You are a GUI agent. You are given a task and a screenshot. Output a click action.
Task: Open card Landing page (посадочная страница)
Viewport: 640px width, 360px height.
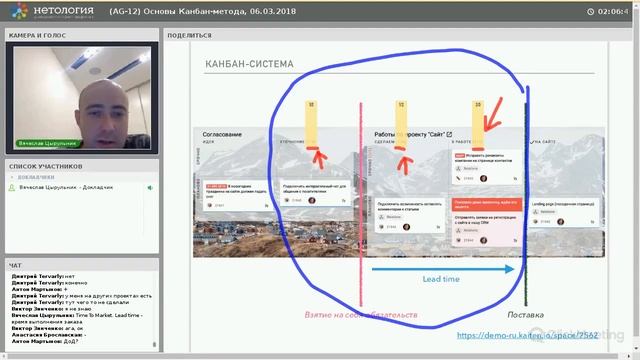(x=564, y=213)
